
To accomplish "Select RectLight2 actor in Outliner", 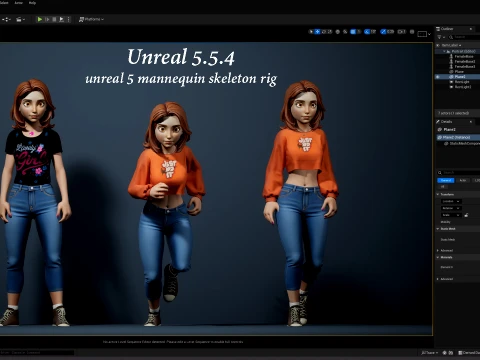I will [x=463, y=87].
